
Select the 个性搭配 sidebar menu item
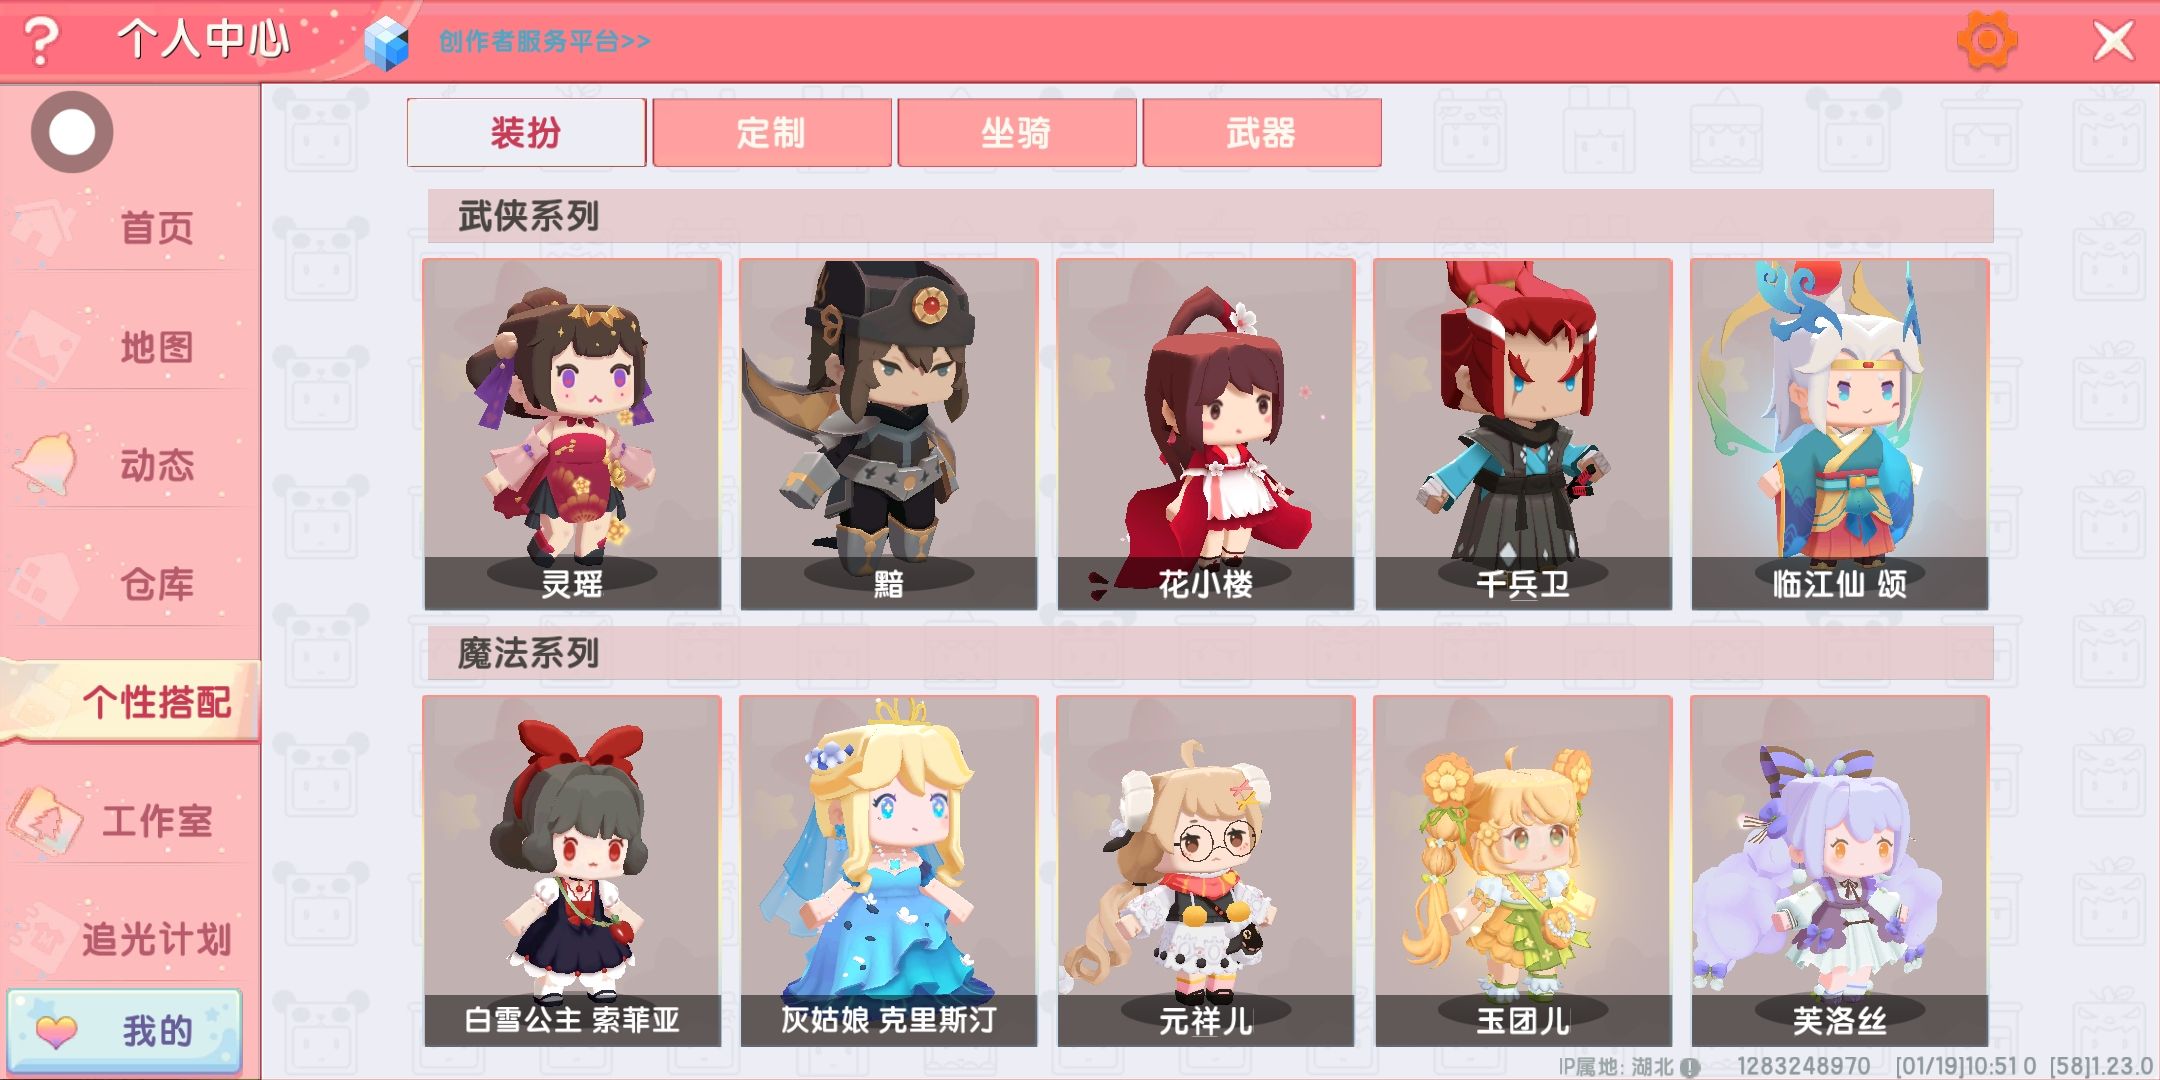coord(130,702)
